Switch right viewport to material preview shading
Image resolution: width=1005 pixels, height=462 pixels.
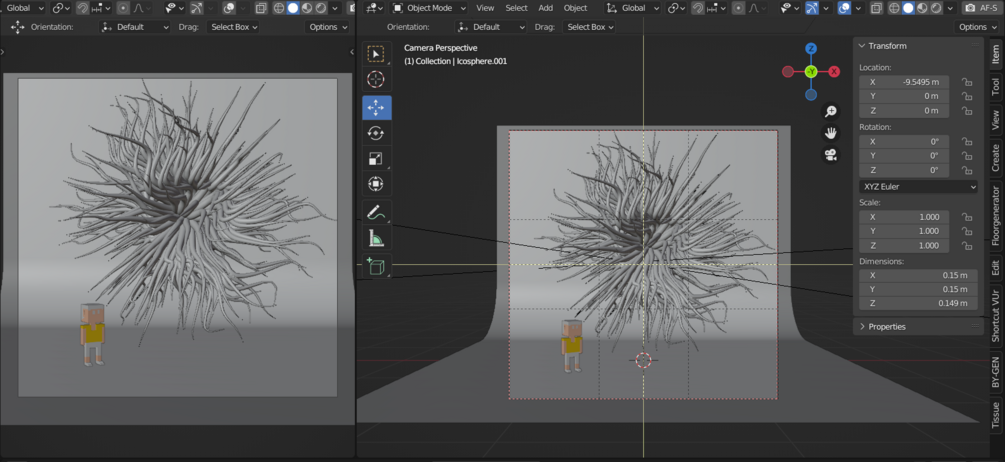[x=922, y=8]
